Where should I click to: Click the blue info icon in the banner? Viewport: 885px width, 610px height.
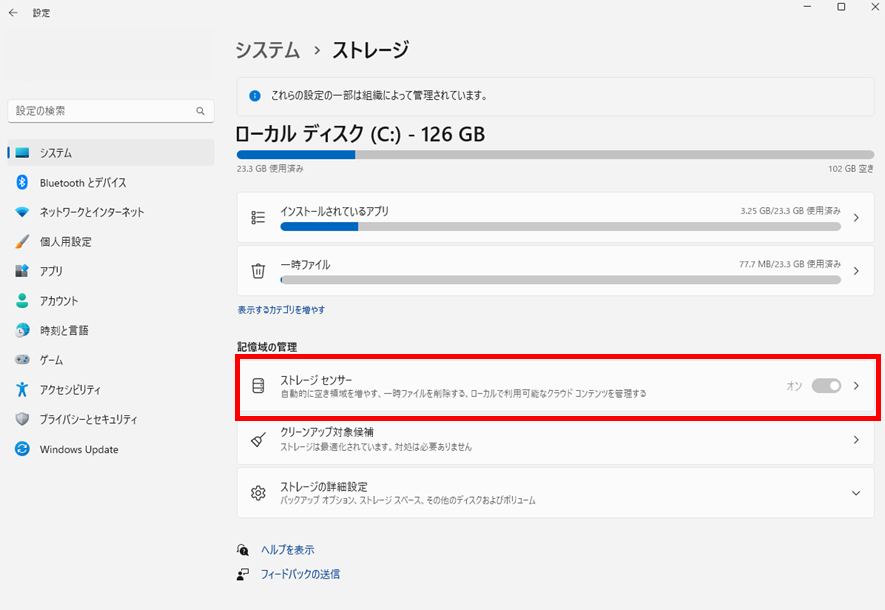255,96
